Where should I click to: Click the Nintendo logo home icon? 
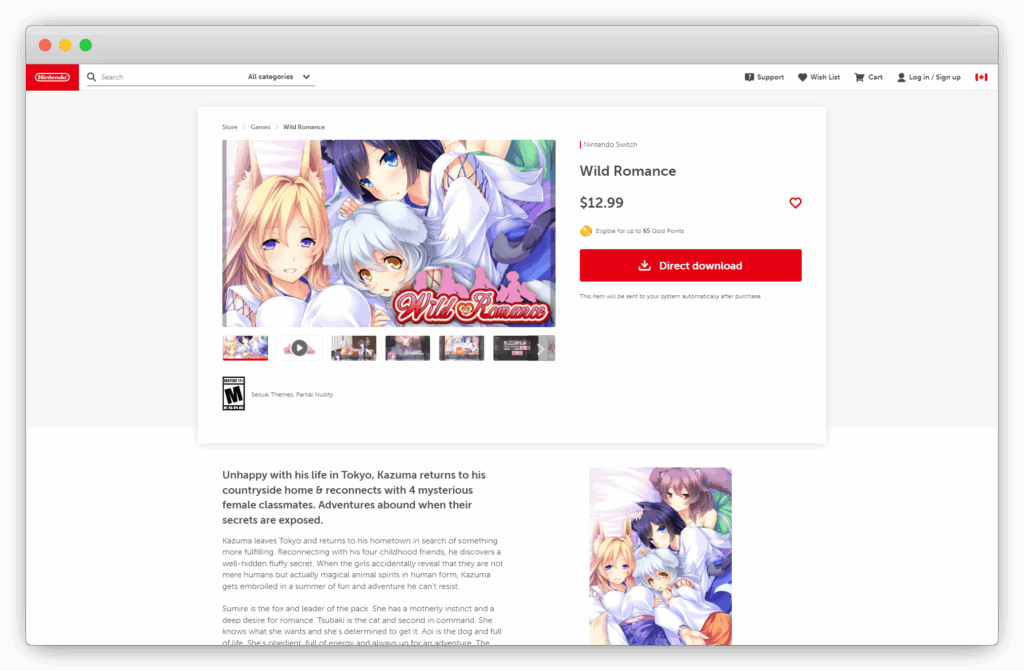(52, 77)
